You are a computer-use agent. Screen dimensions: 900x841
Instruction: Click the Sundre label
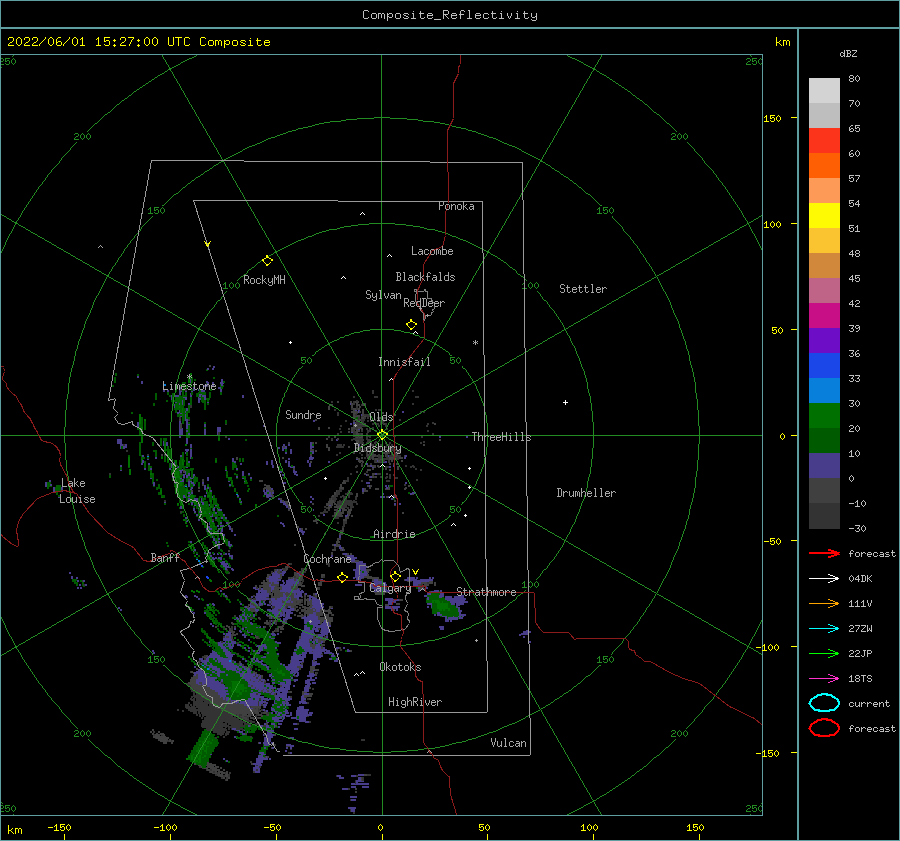[303, 414]
